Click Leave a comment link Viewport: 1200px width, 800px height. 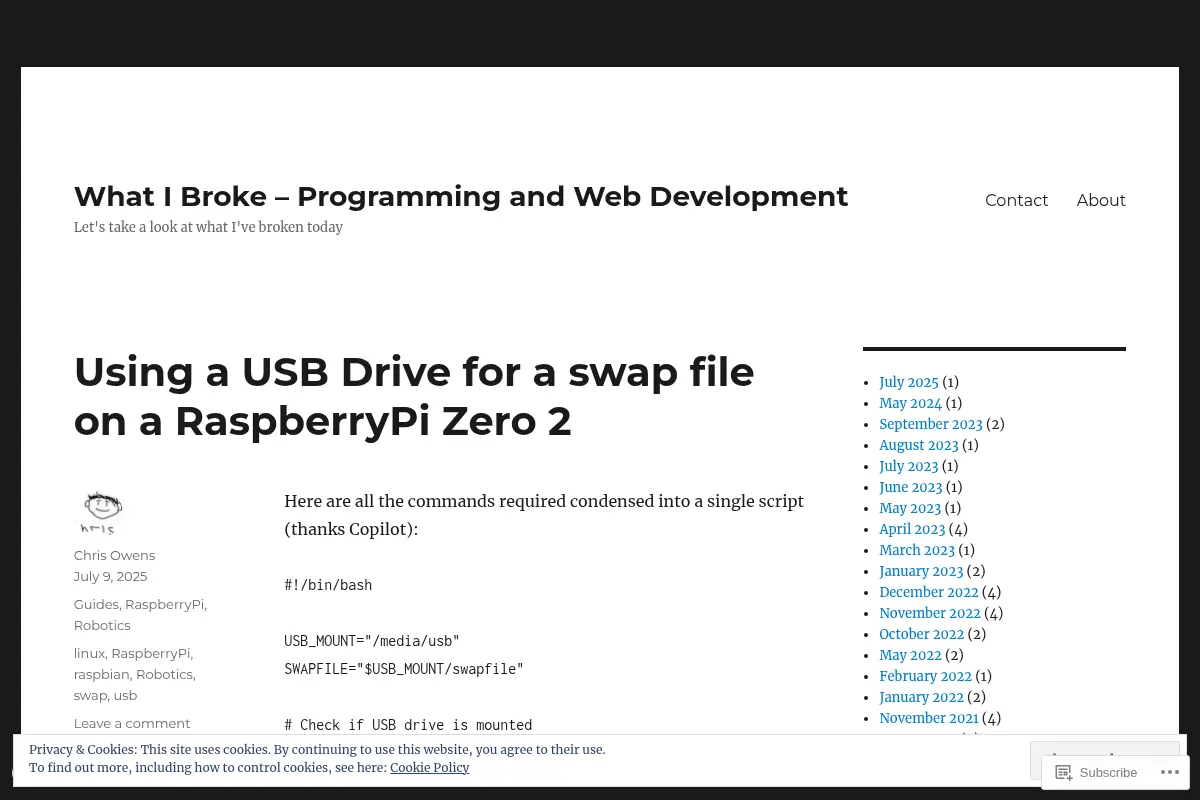coord(131,723)
